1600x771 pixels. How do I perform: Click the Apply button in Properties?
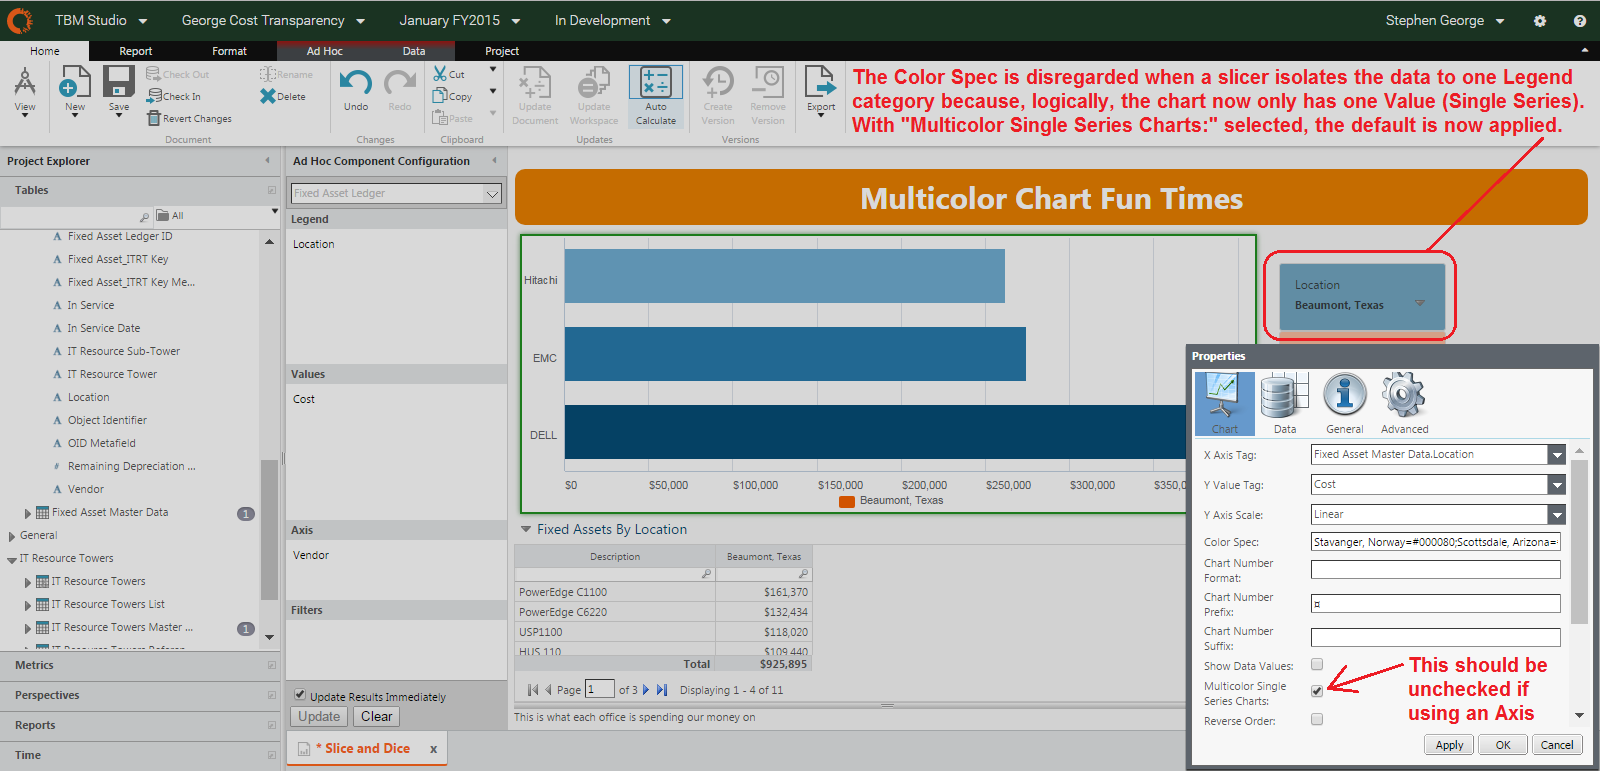pyautogui.click(x=1449, y=745)
